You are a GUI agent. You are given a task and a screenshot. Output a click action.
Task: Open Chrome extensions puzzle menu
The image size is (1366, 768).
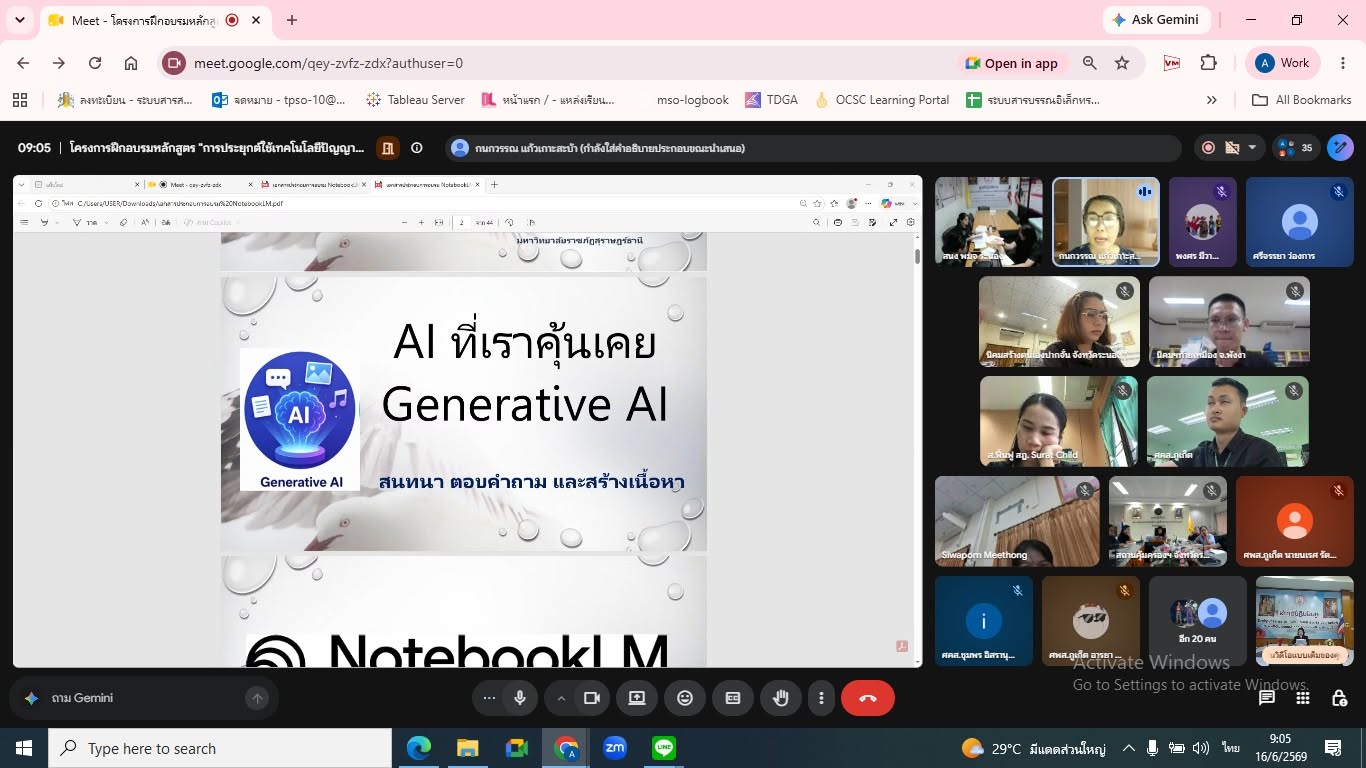point(1209,63)
